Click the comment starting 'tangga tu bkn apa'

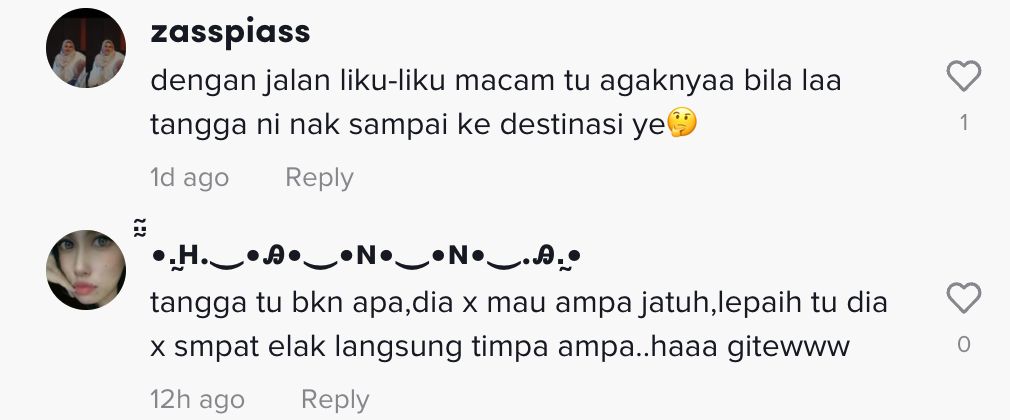pos(519,325)
